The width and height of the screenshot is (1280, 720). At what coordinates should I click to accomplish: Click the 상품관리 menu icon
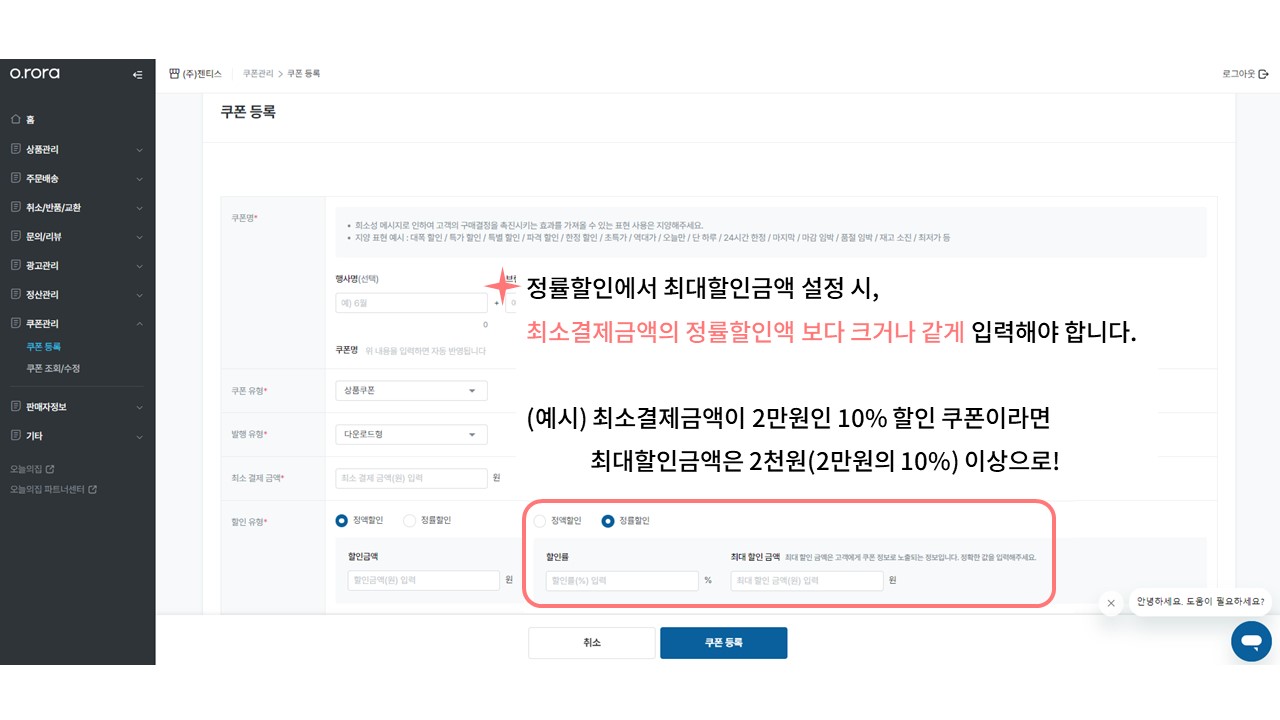coord(15,149)
